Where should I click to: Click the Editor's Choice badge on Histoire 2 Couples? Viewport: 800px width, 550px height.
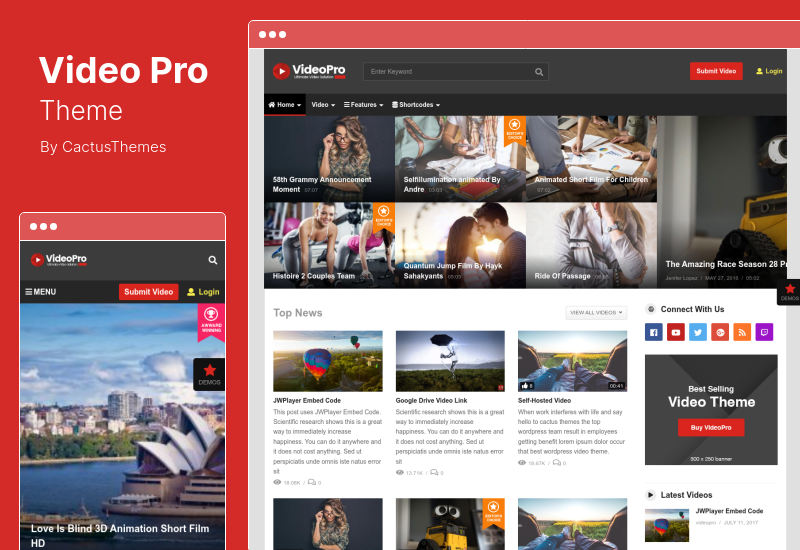click(x=384, y=217)
